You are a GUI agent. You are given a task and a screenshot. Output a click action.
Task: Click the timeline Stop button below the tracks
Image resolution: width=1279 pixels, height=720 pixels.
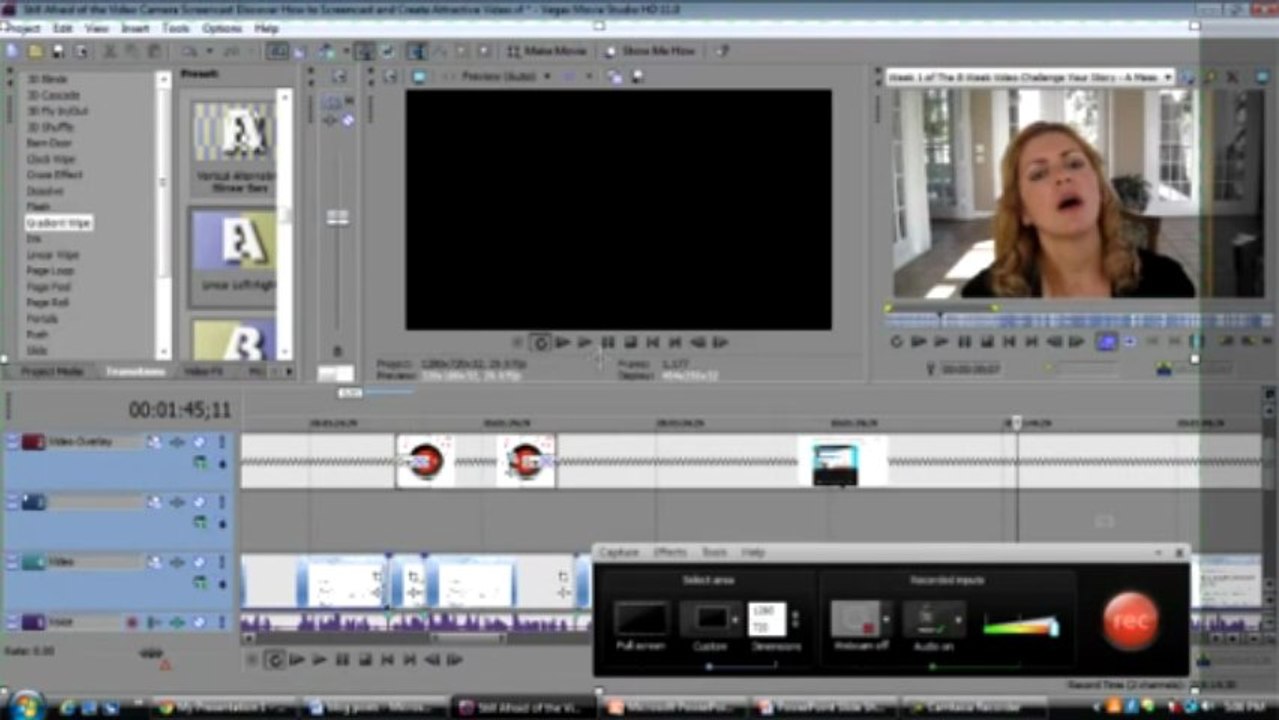click(x=365, y=660)
